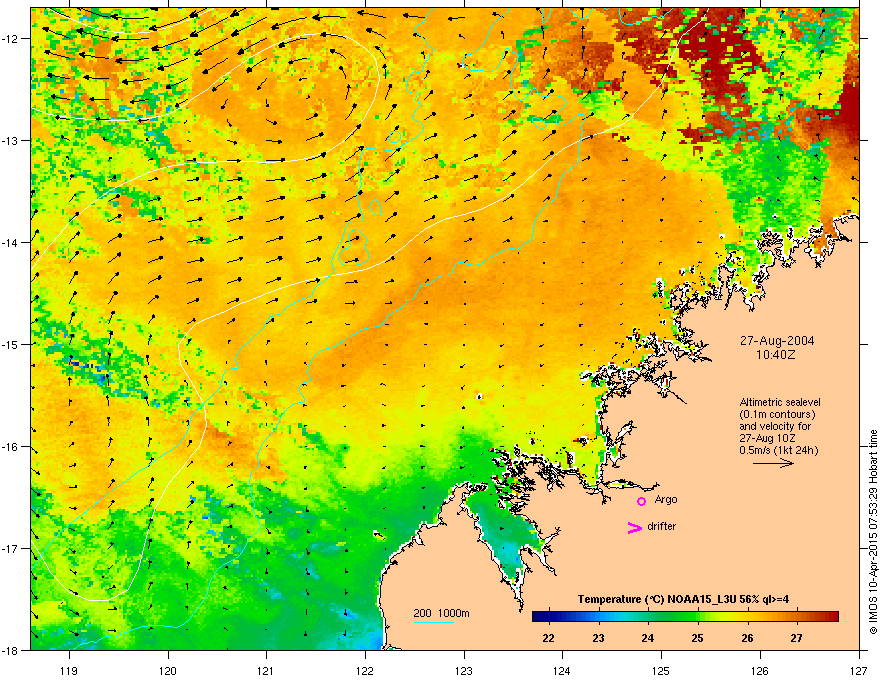Image resolution: width=880 pixels, height=680 pixels.
Task: Click the -16 latitude axis label
Action: [x=10, y=447]
